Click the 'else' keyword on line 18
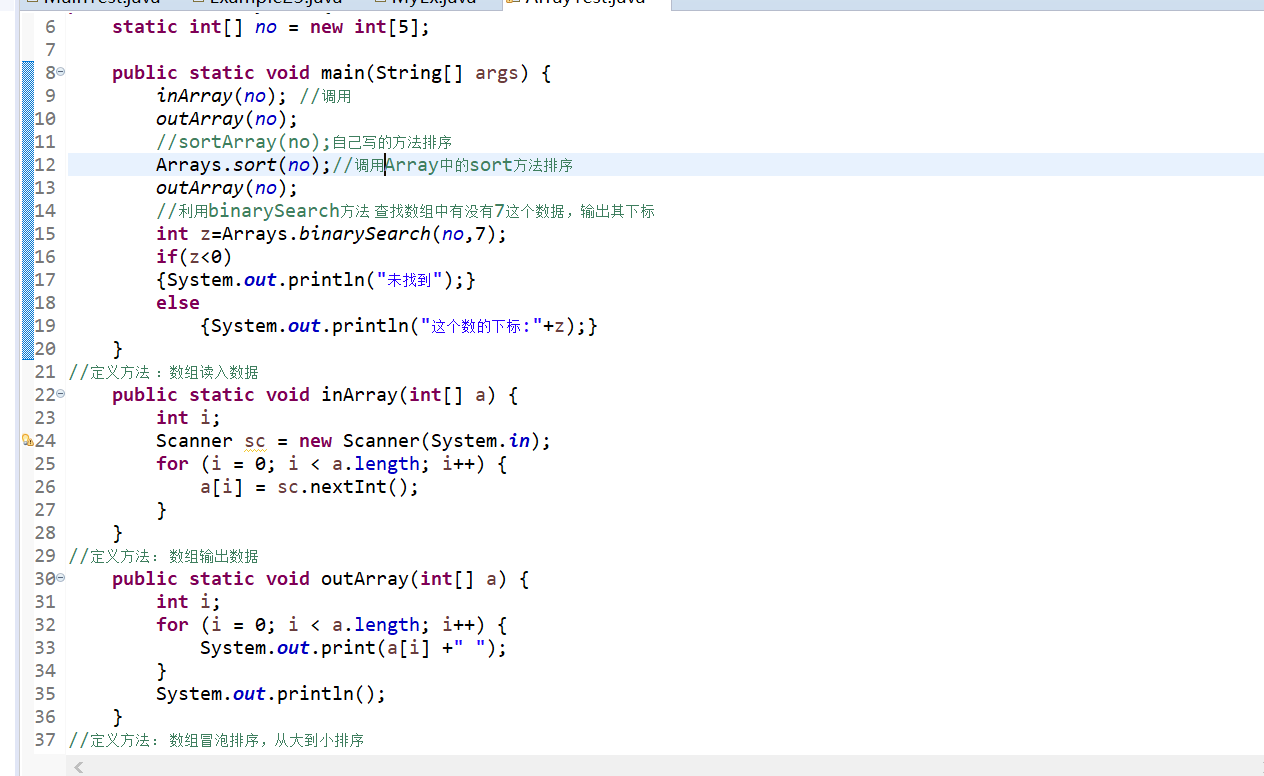The width and height of the screenshot is (1264, 776). 178,303
